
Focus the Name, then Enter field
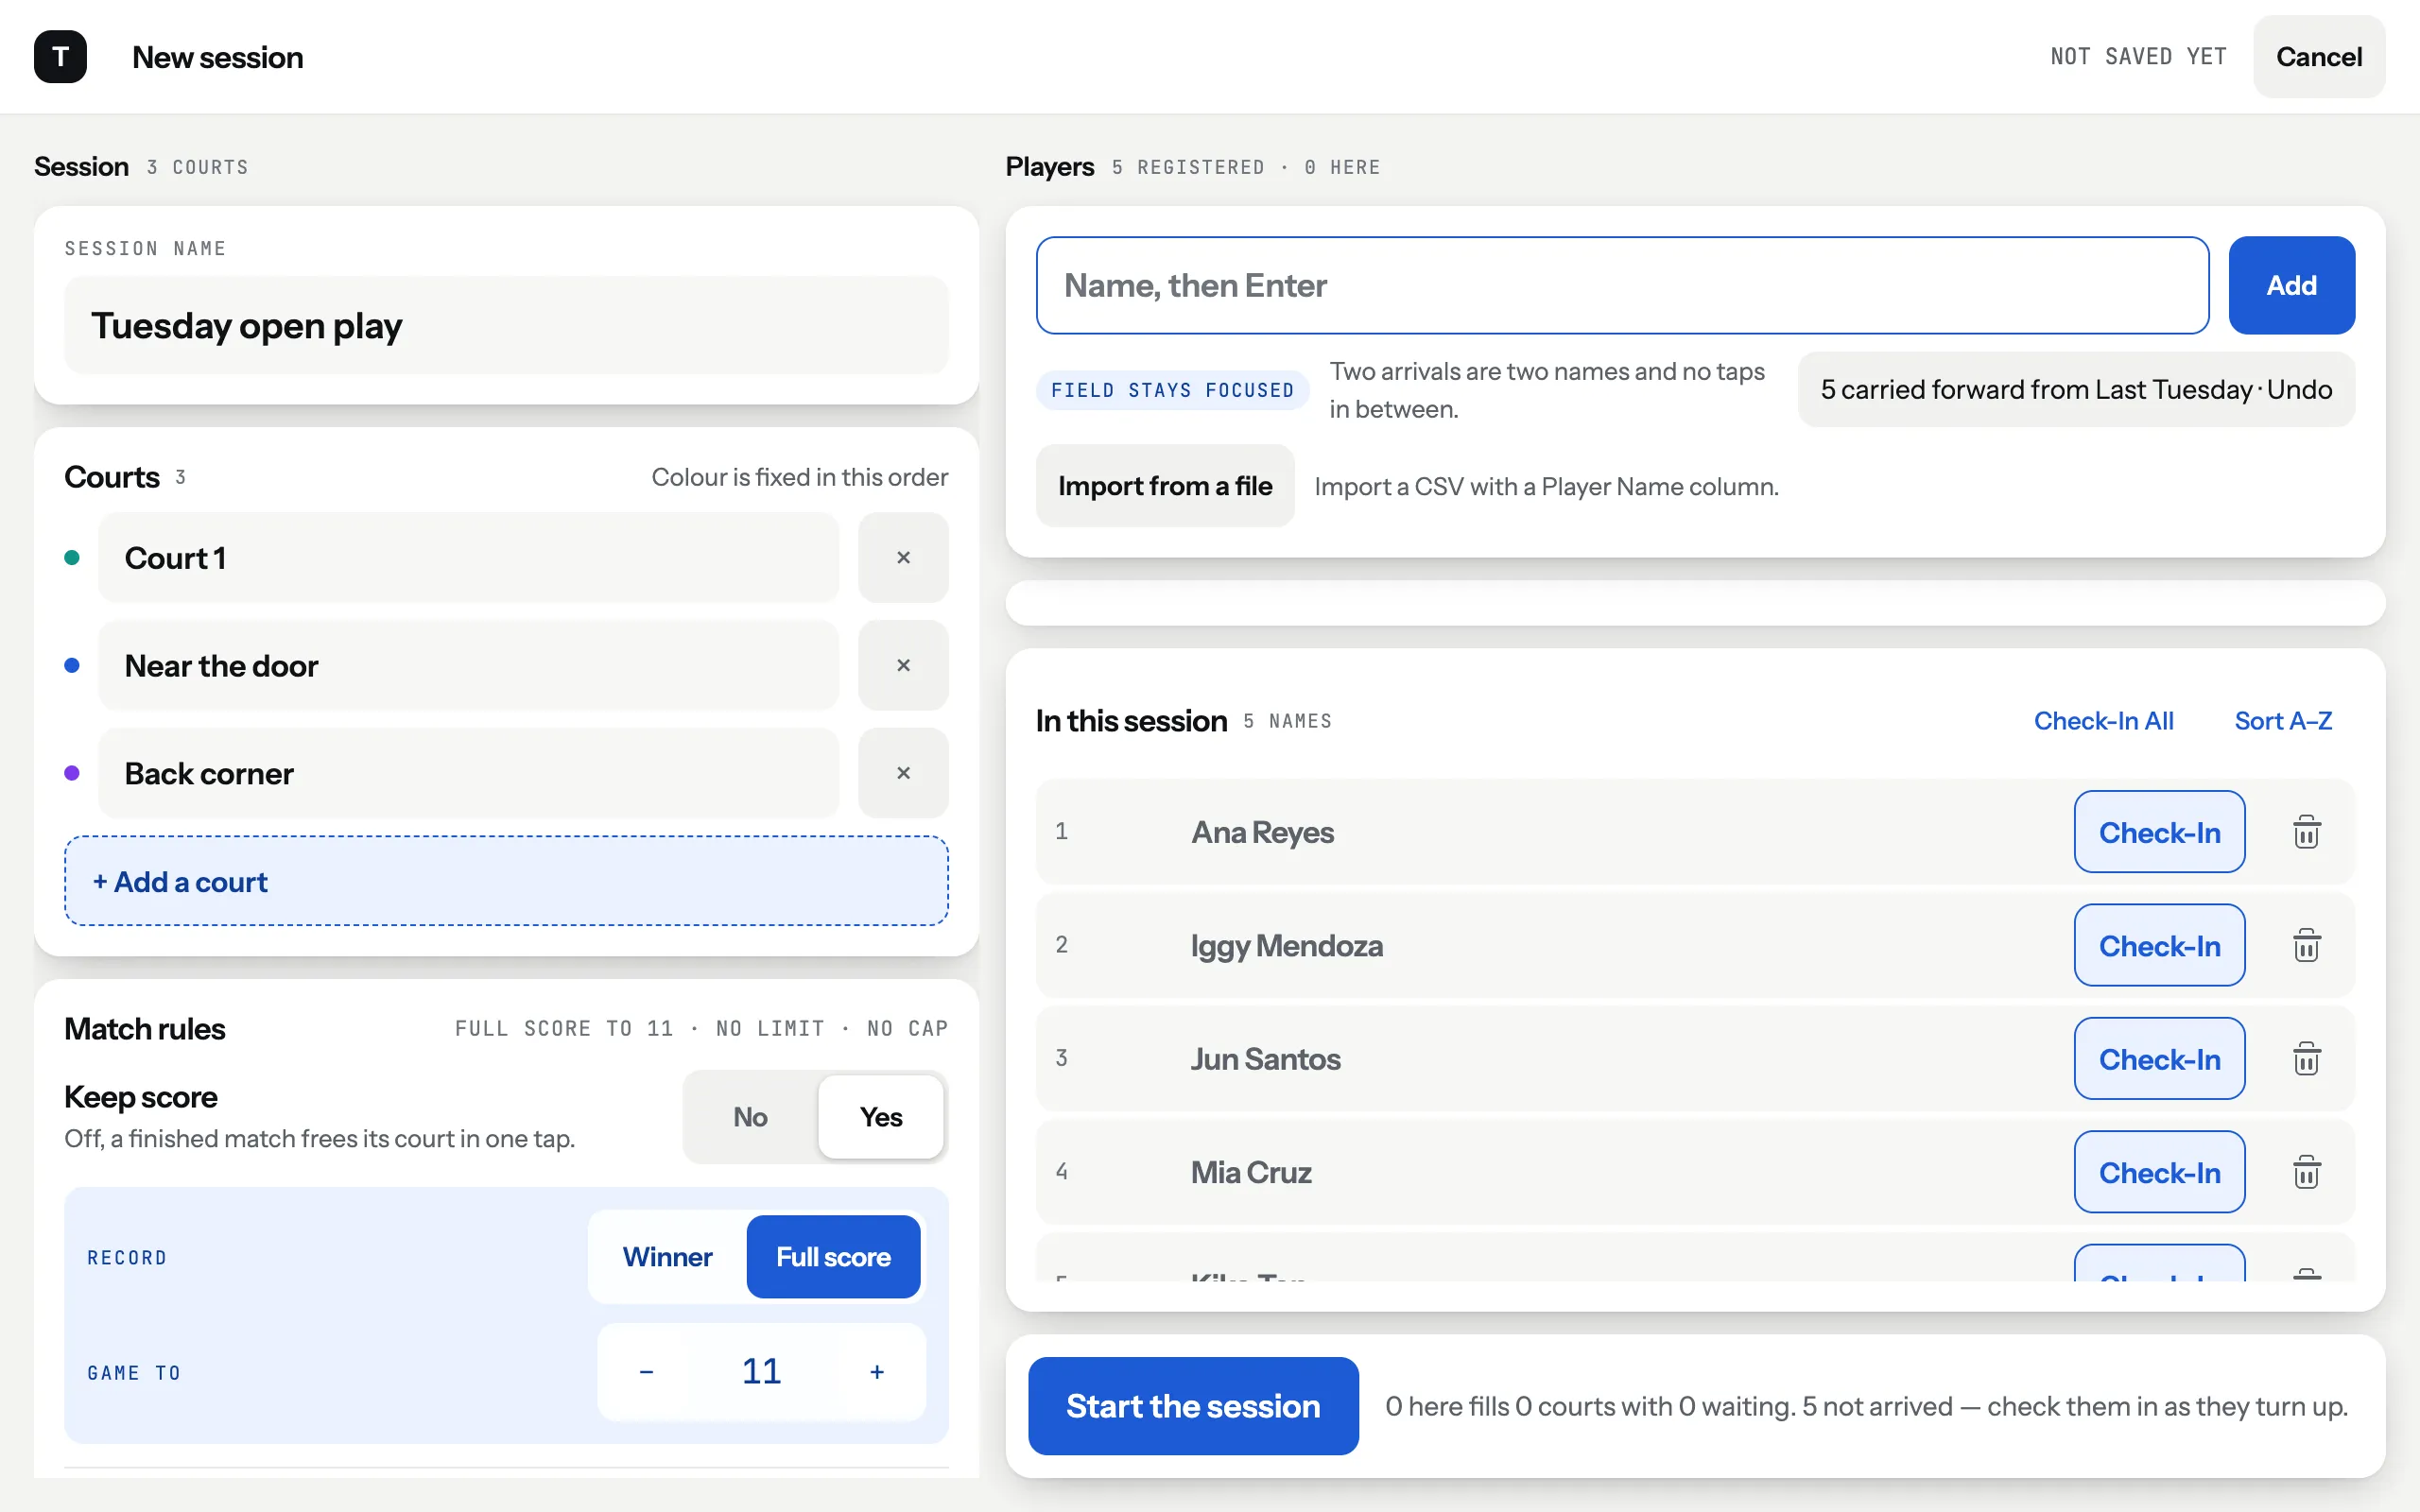[1622, 285]
